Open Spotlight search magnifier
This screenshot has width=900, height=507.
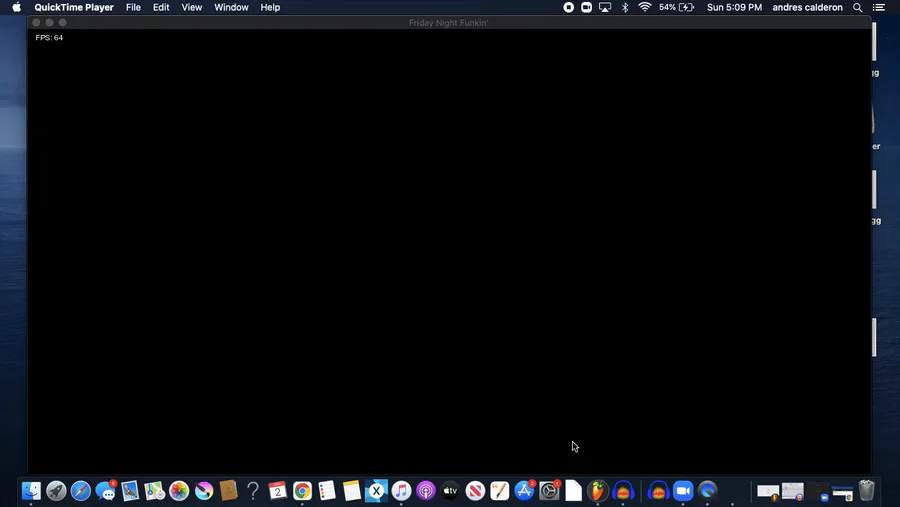(x=858, y=7)
